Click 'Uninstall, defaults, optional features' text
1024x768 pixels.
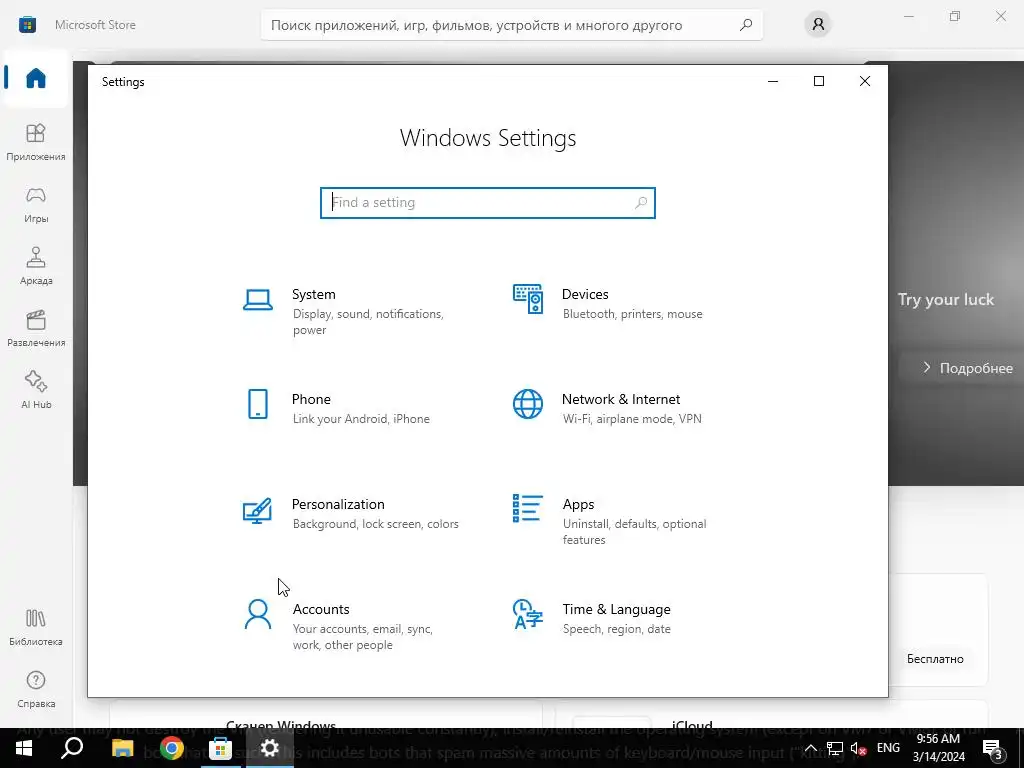tap(634, 532)
